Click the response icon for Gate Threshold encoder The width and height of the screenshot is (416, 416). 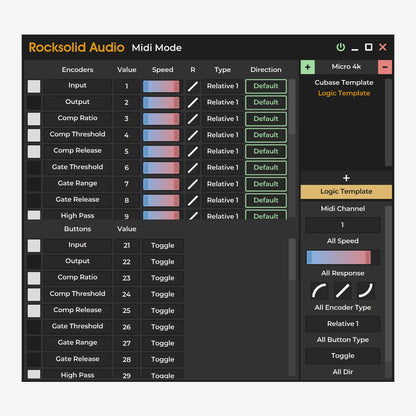pos(193,168)
